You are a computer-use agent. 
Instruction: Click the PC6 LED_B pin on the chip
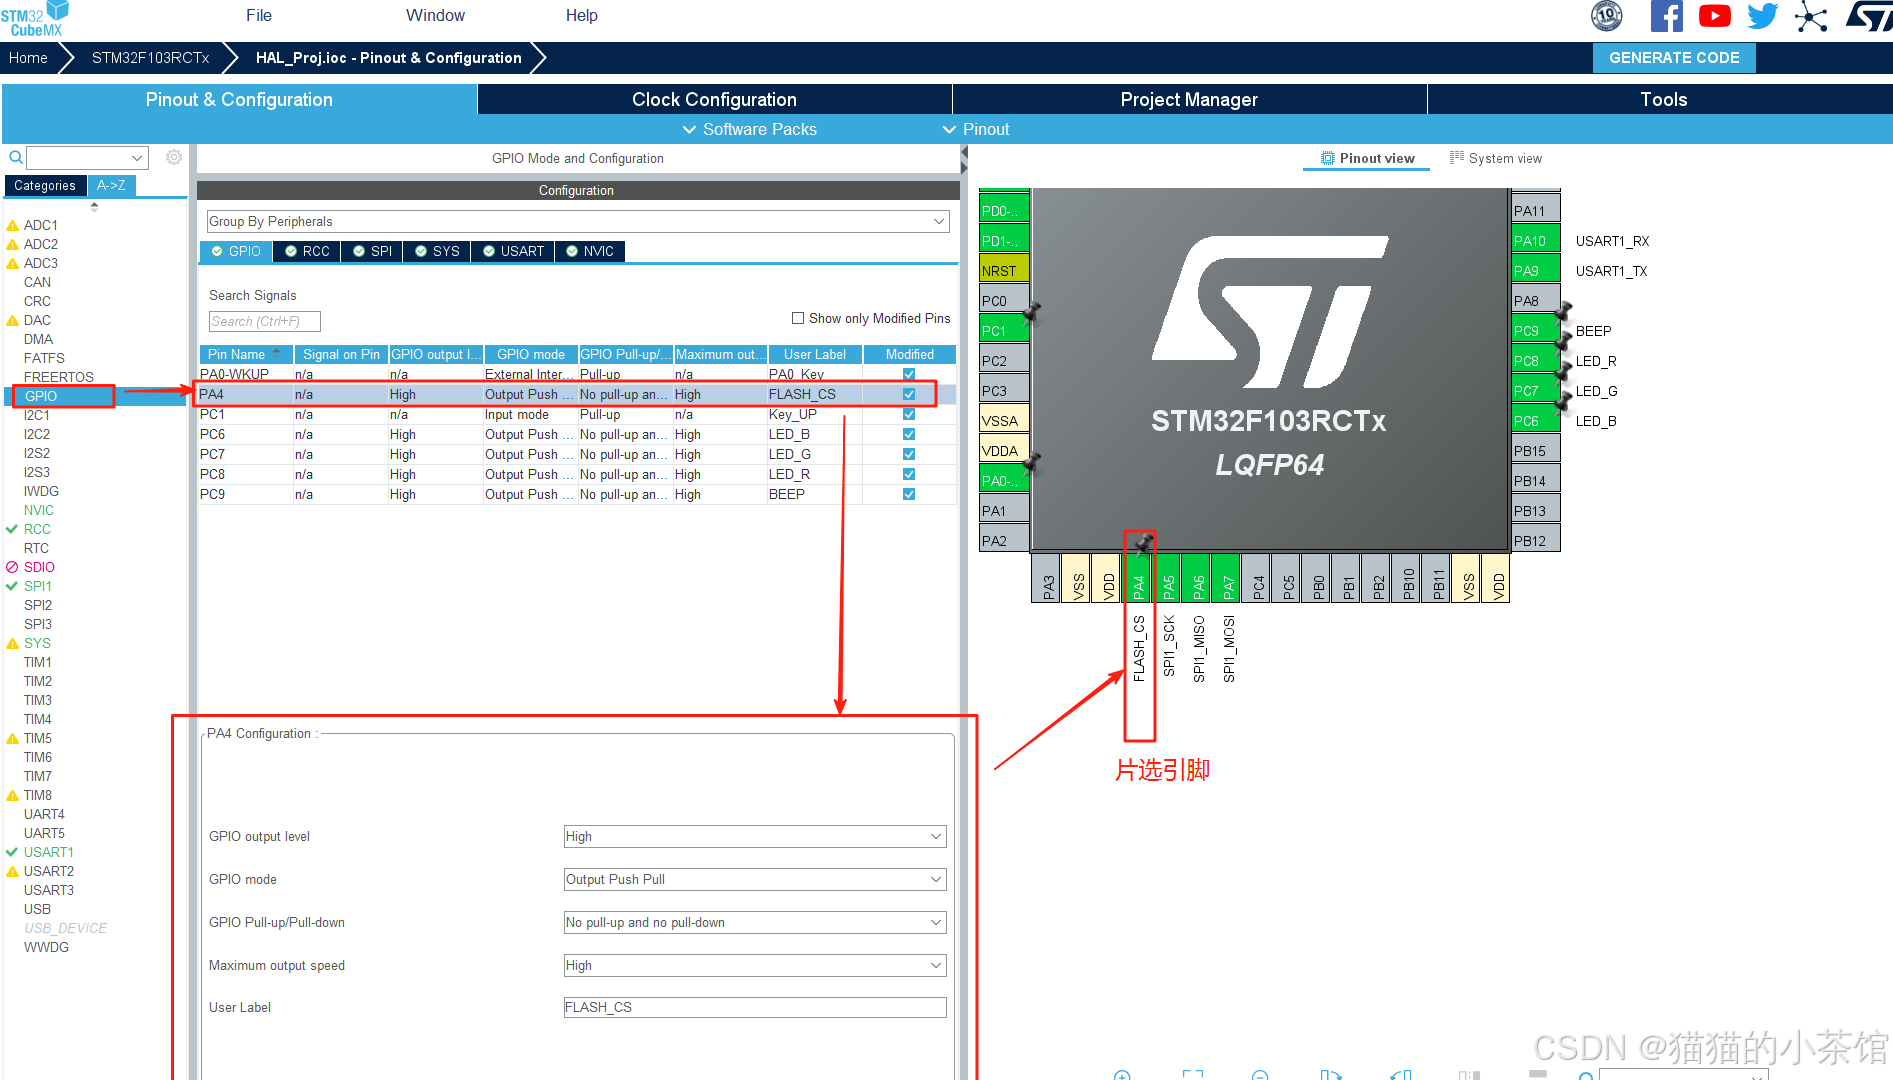point(1535,420)
